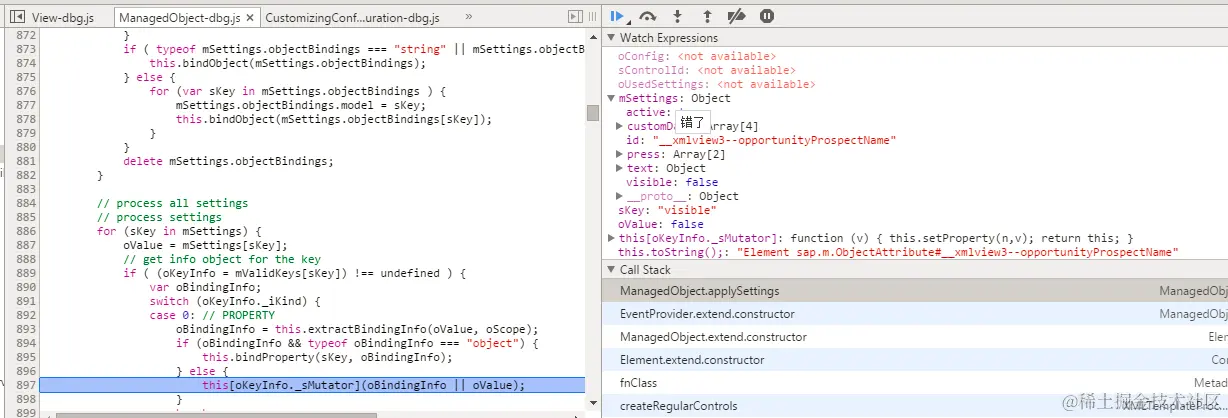Viewport: 1228px width, 418px height.
Task: Step out of current function
Action: pyautogui.click(x=707, y=16)
